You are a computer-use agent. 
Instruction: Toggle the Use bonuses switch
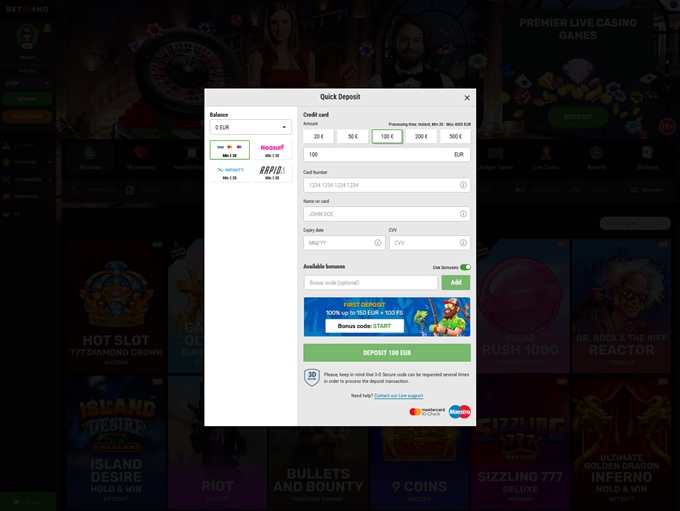point(465,267)
